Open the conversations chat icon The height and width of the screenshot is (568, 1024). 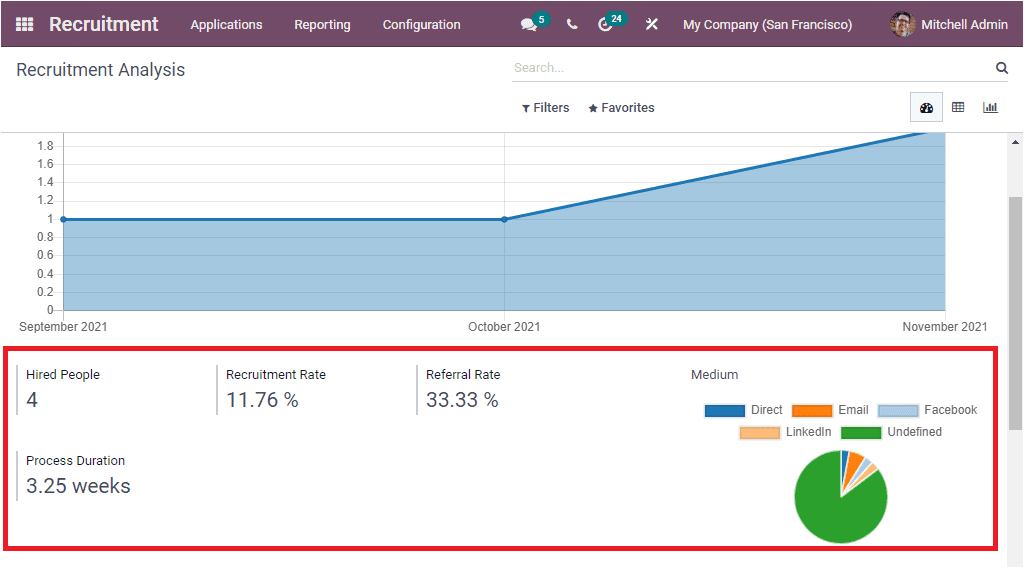click(x=529, y=25)
